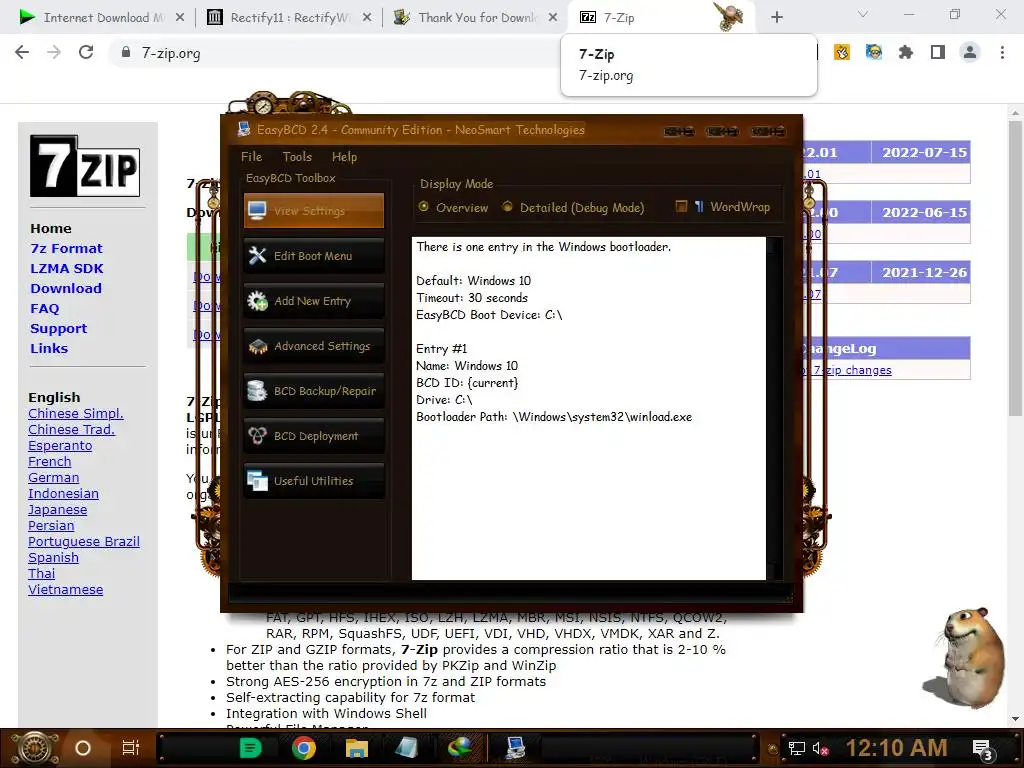Open notification center icon
Screen dimensions: 1024x768
coord(984,750)
